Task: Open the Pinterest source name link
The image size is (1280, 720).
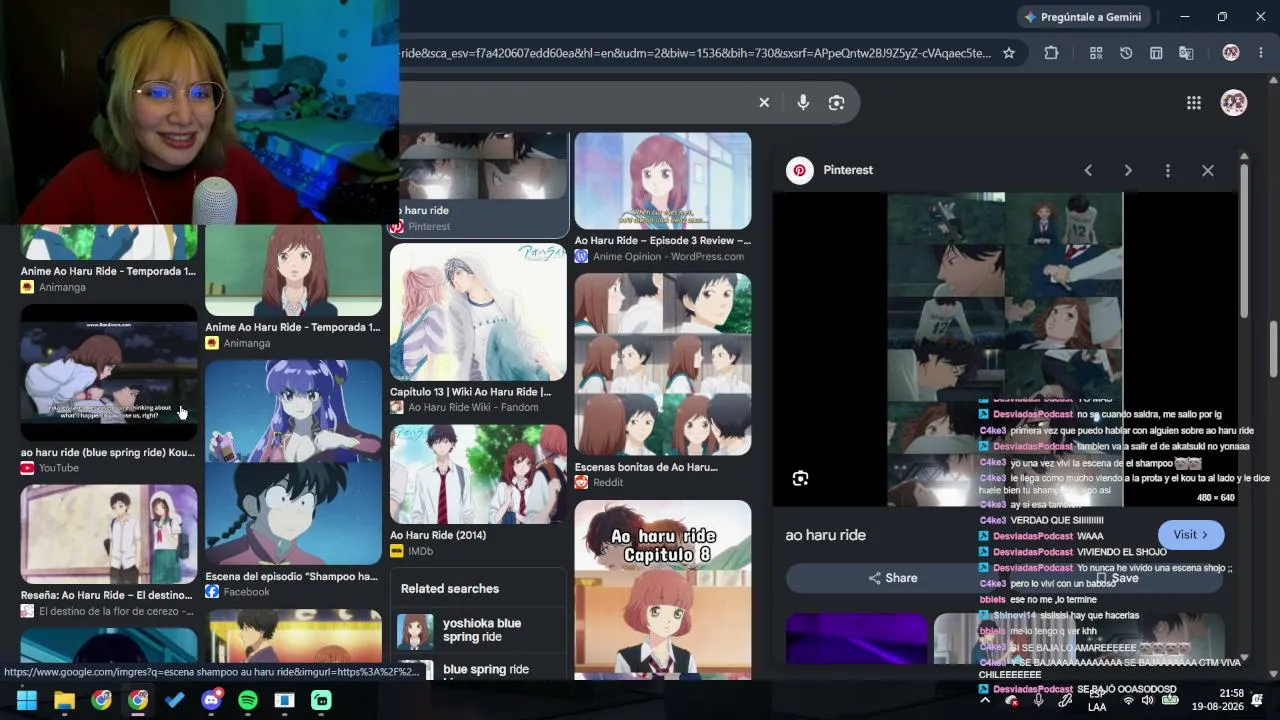Action: pos(848,170)
